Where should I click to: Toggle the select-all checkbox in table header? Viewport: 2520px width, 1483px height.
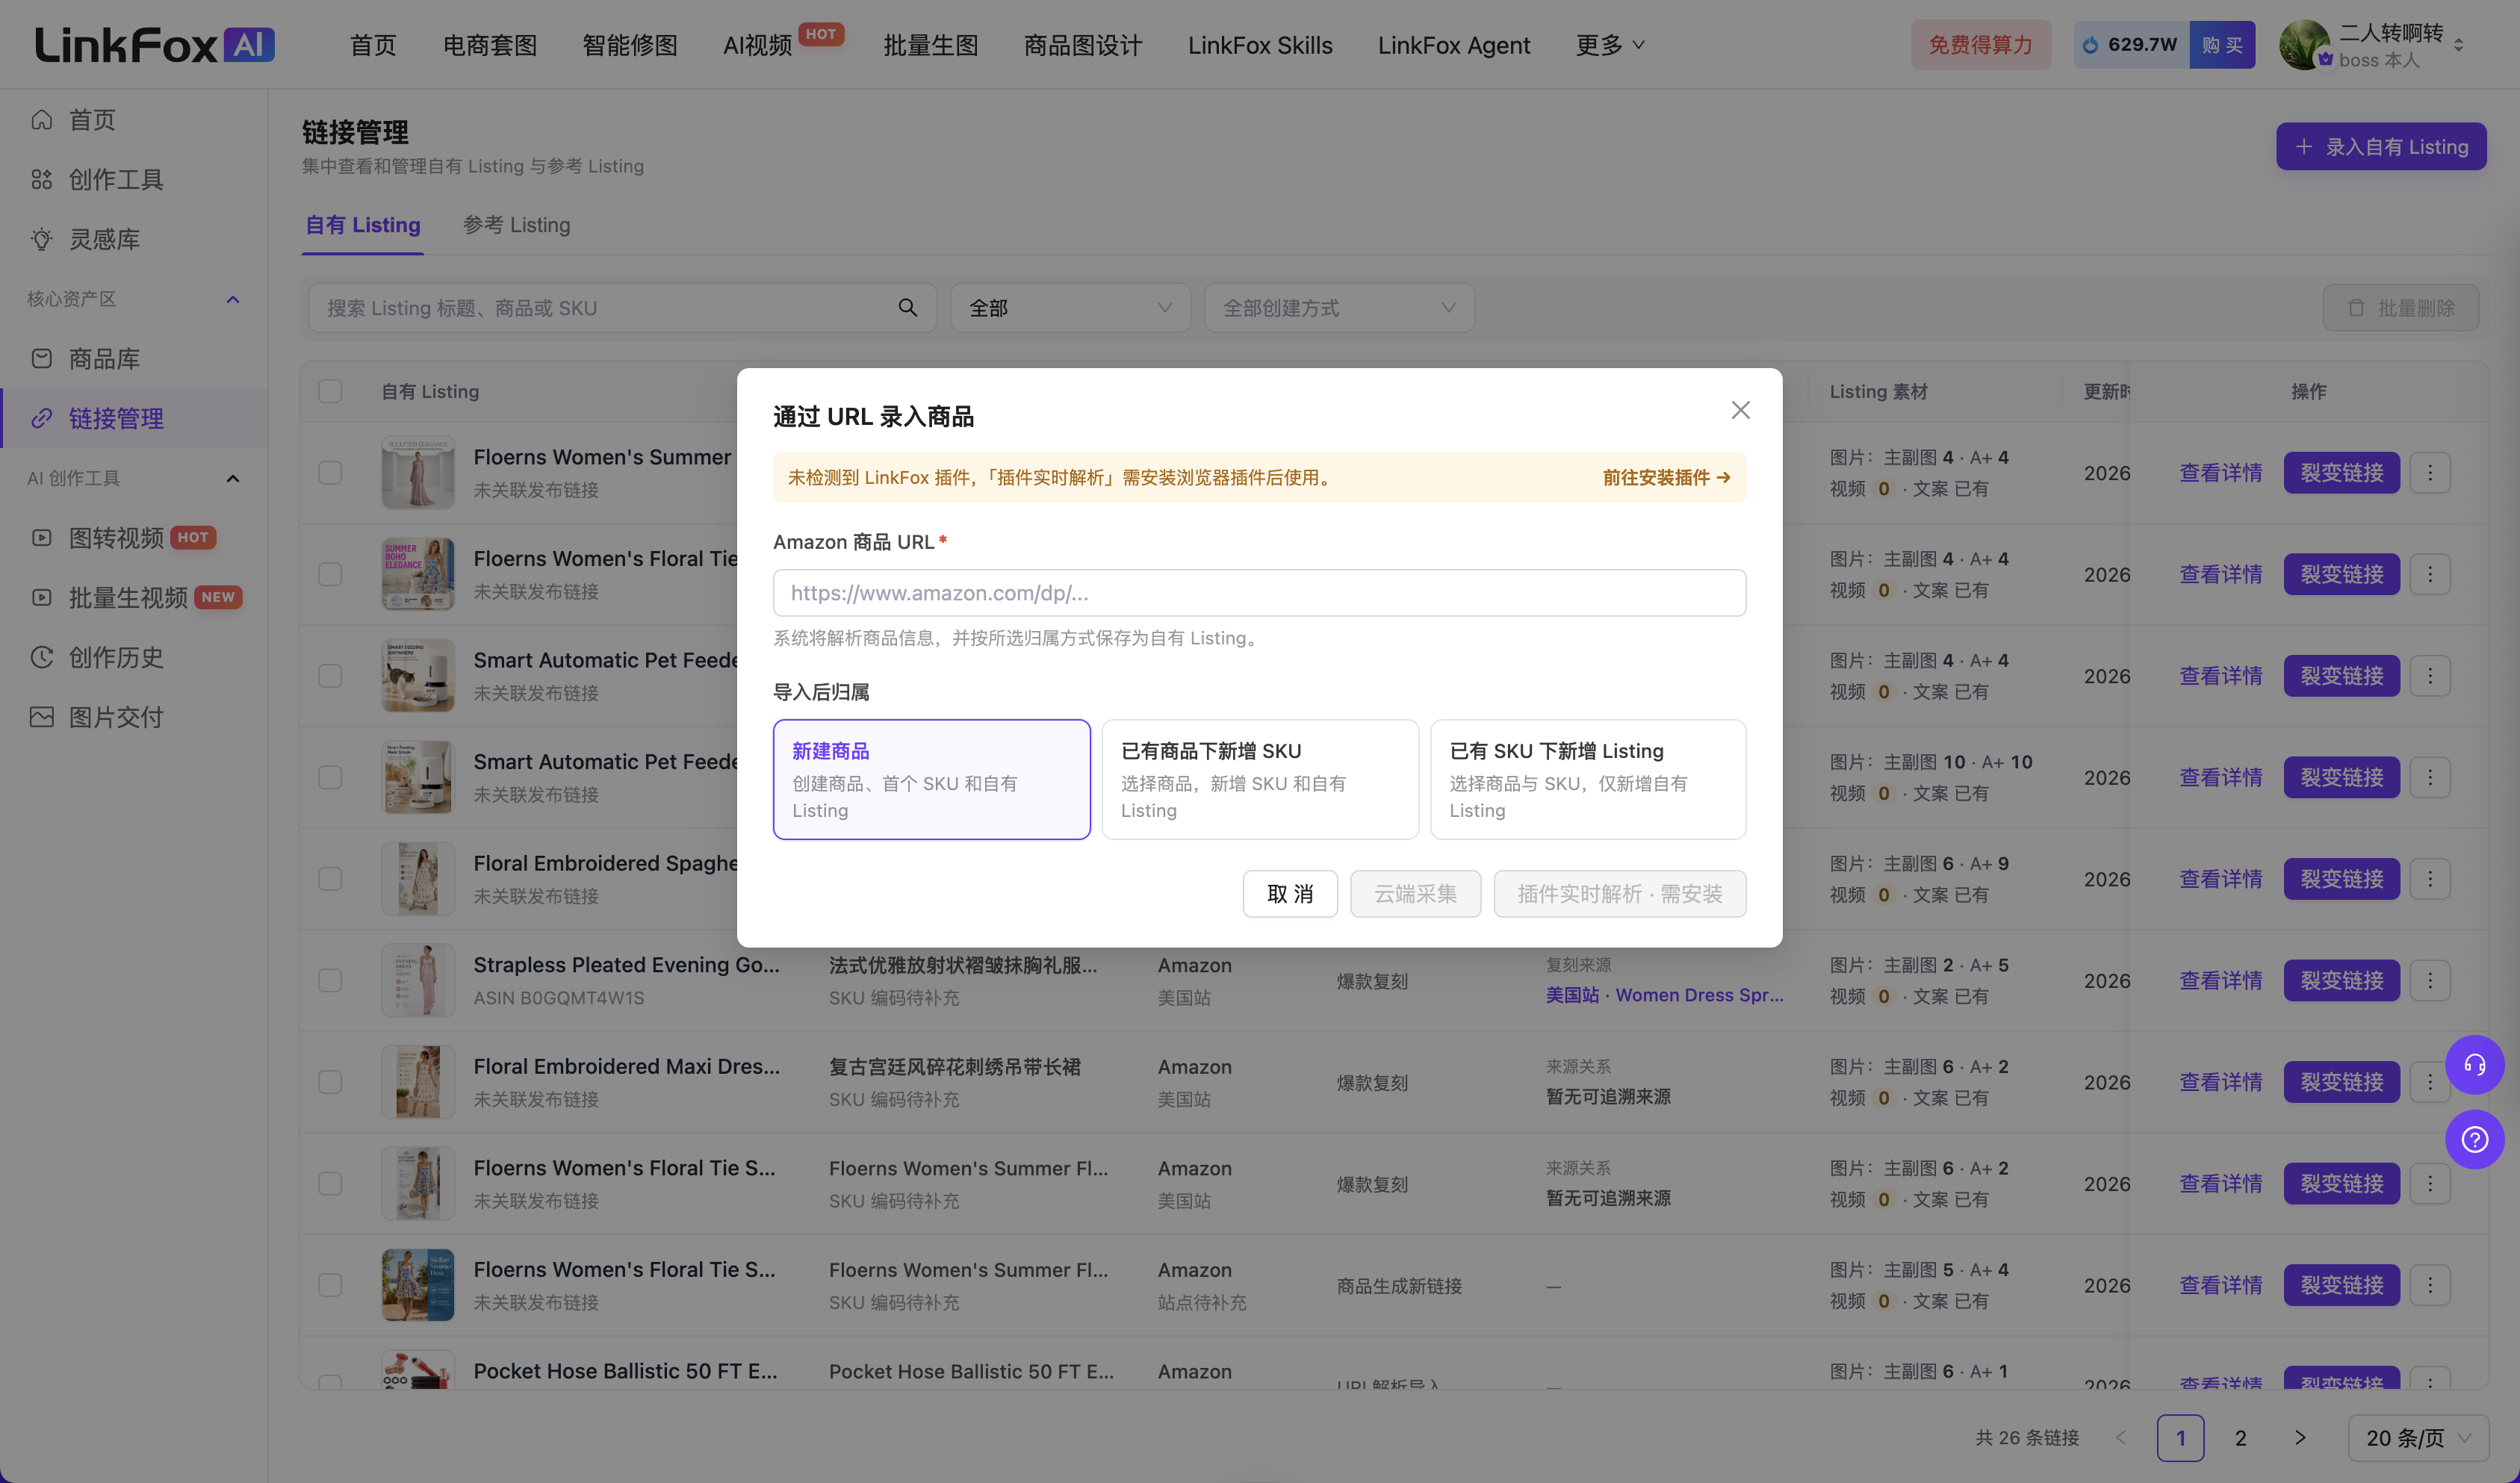pyautogui.click(x=330, y=391)
